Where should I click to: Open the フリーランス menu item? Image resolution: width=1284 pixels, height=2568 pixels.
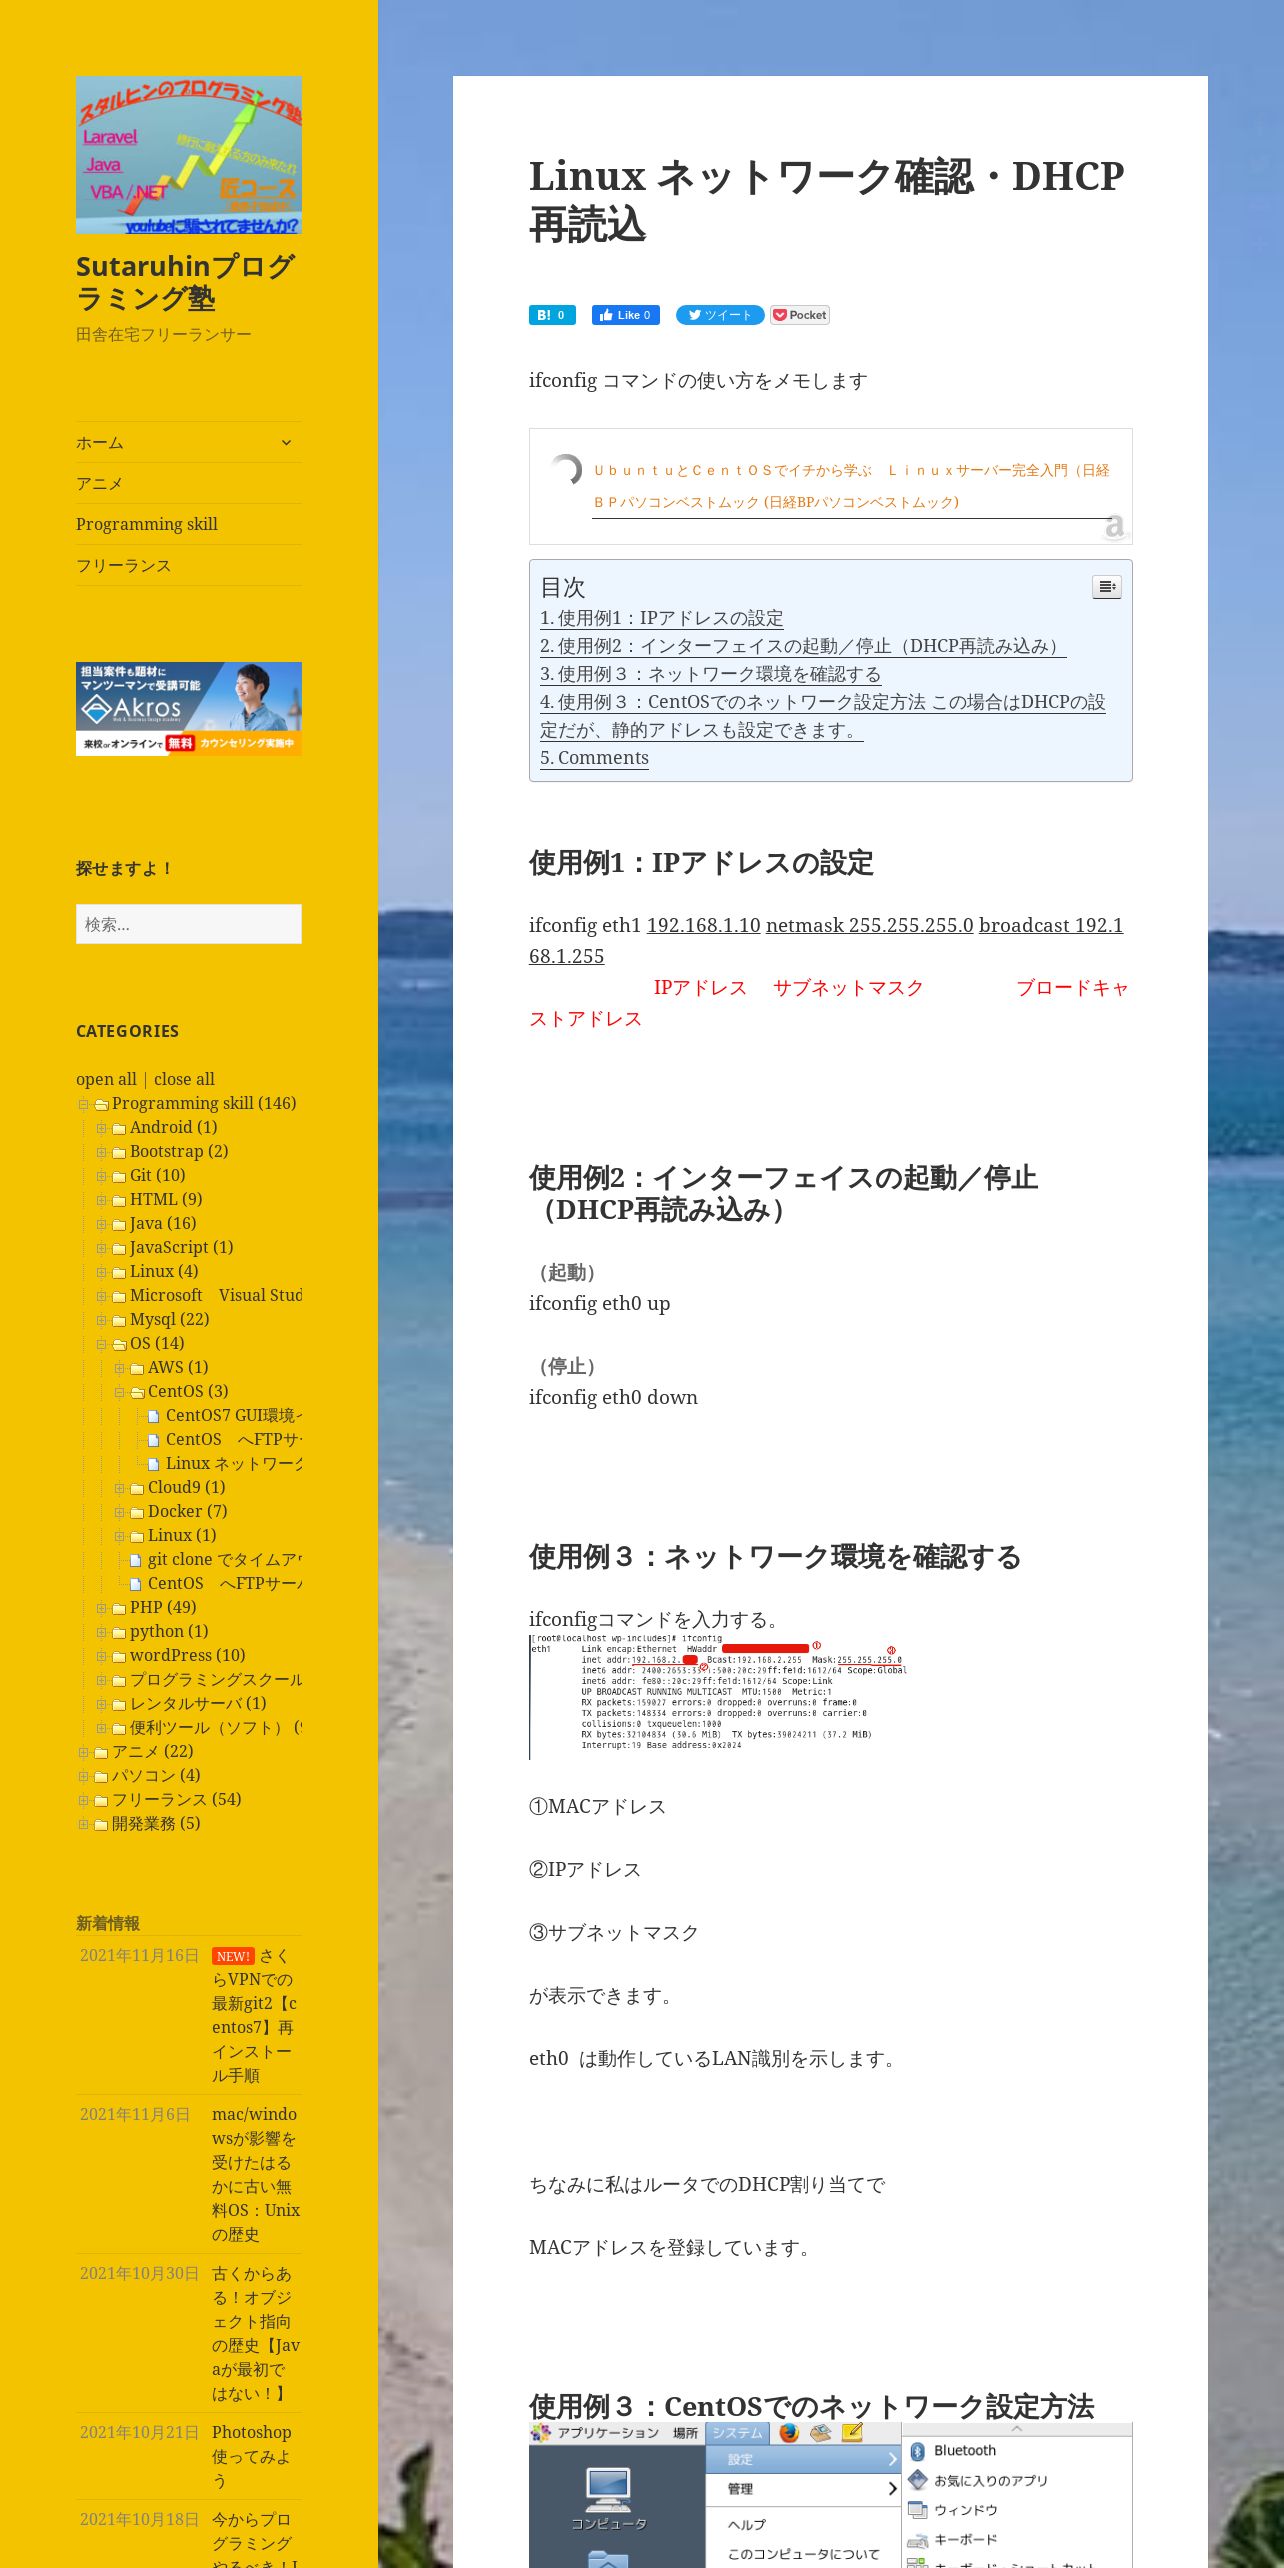124,565
